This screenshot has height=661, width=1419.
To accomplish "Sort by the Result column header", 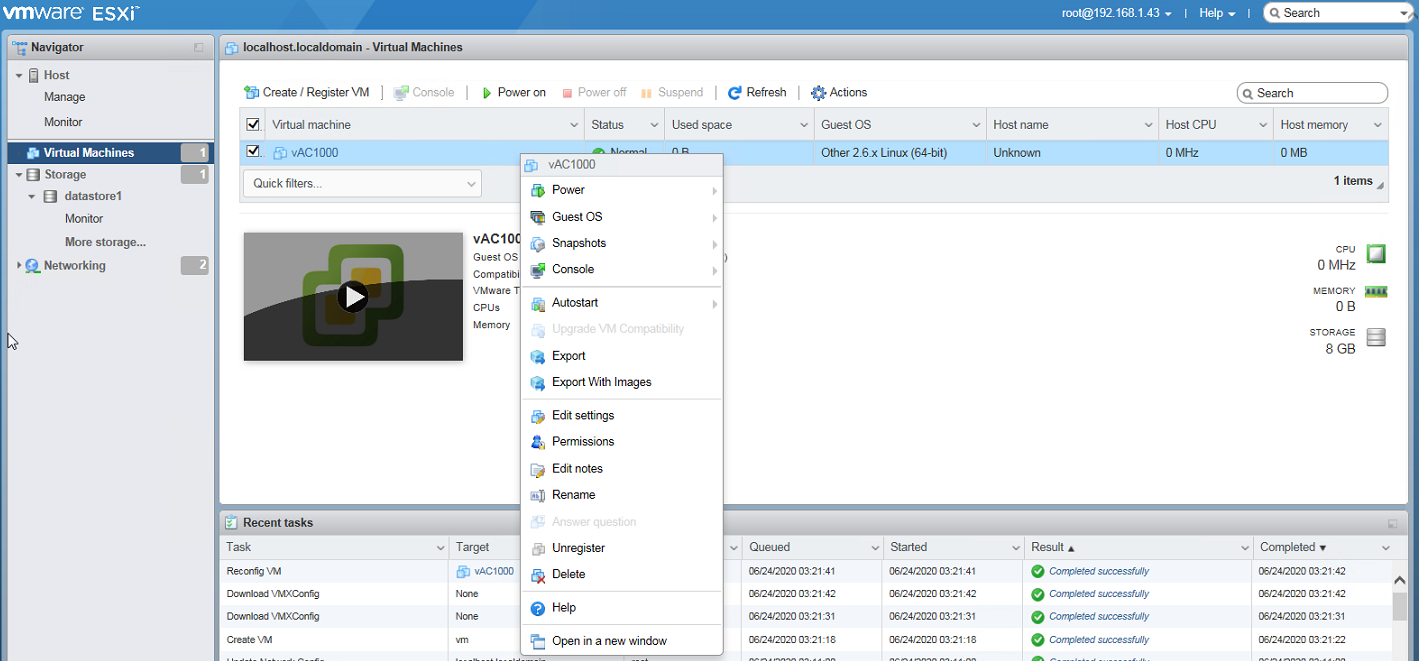I will click(x=1138, y=547).
